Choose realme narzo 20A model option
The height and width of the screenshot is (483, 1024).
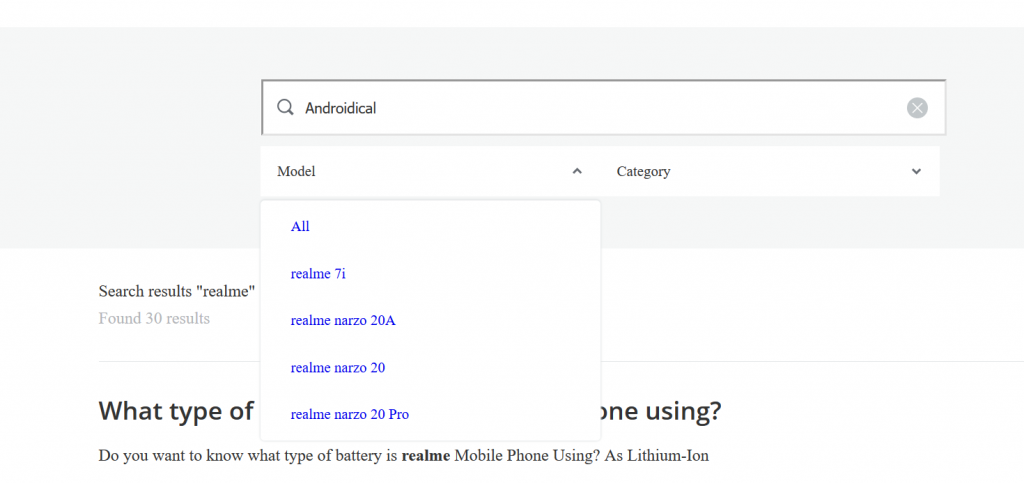(344, 321)
